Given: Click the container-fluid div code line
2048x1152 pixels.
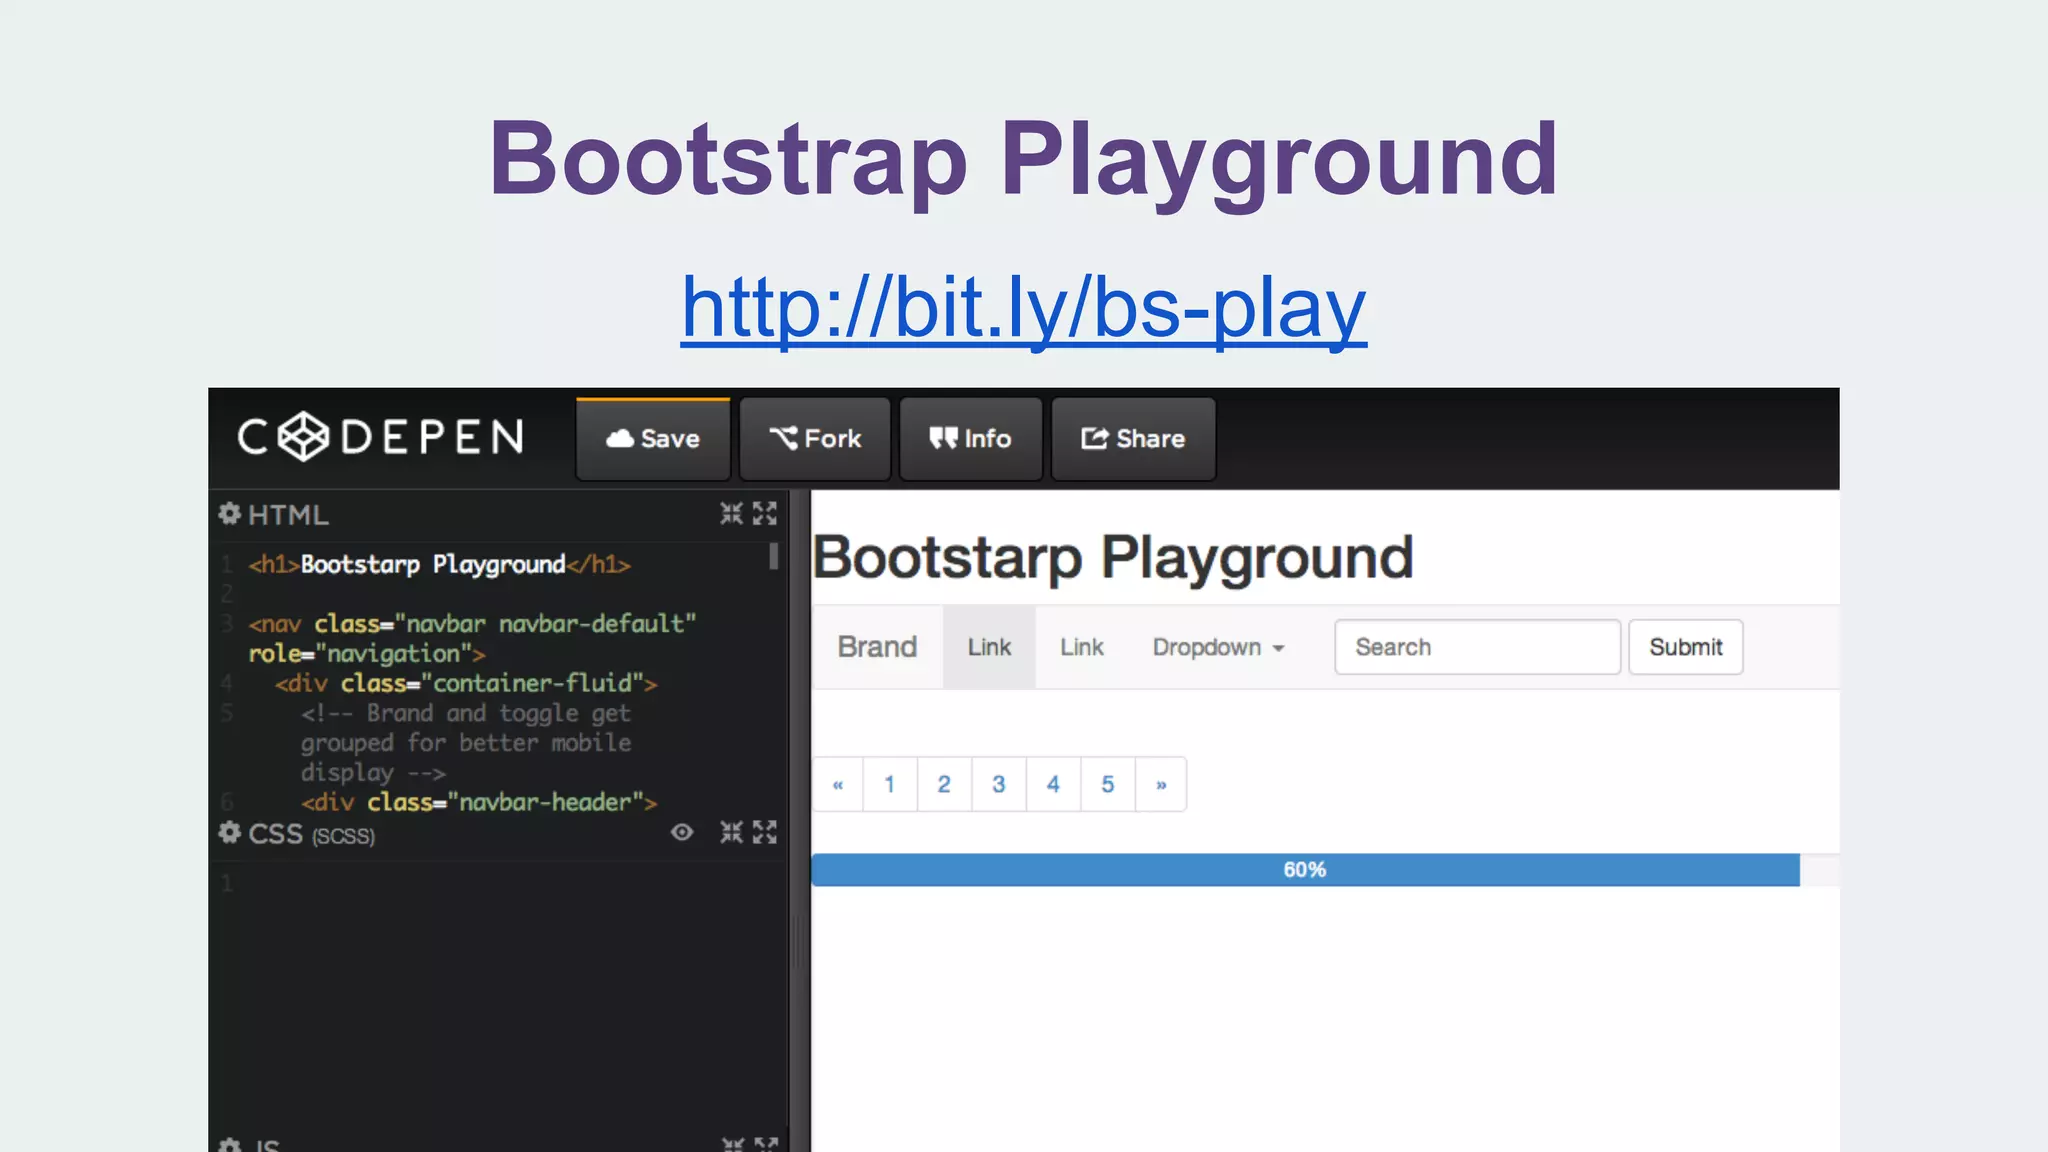Looking at the screenshot, I should click(x=466, y=683).
